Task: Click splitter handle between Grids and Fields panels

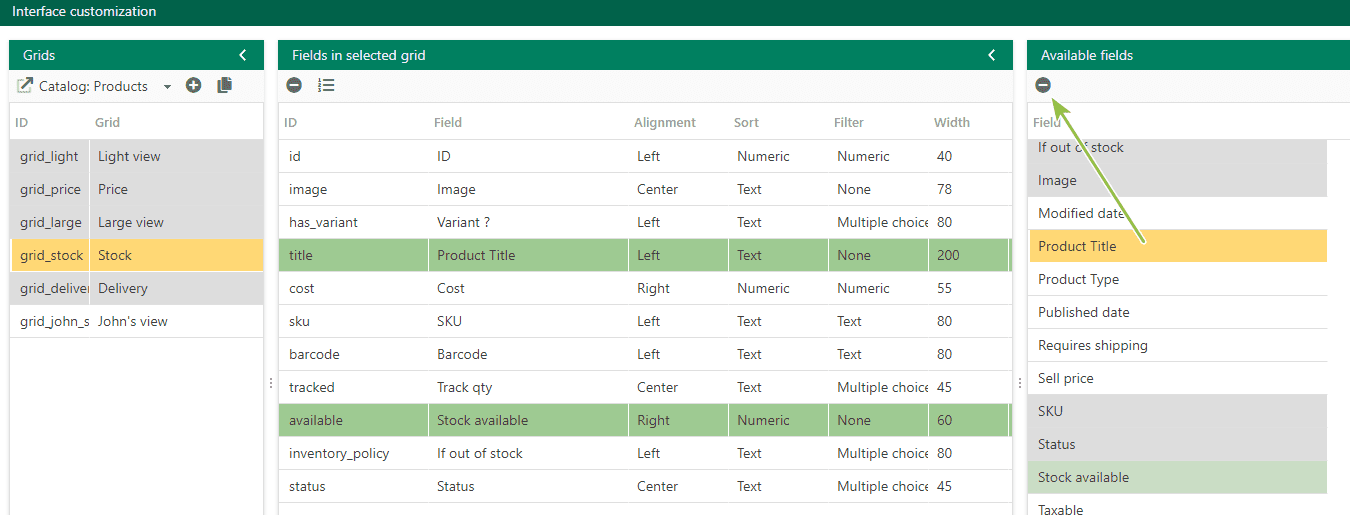Action: coord(271,383)
